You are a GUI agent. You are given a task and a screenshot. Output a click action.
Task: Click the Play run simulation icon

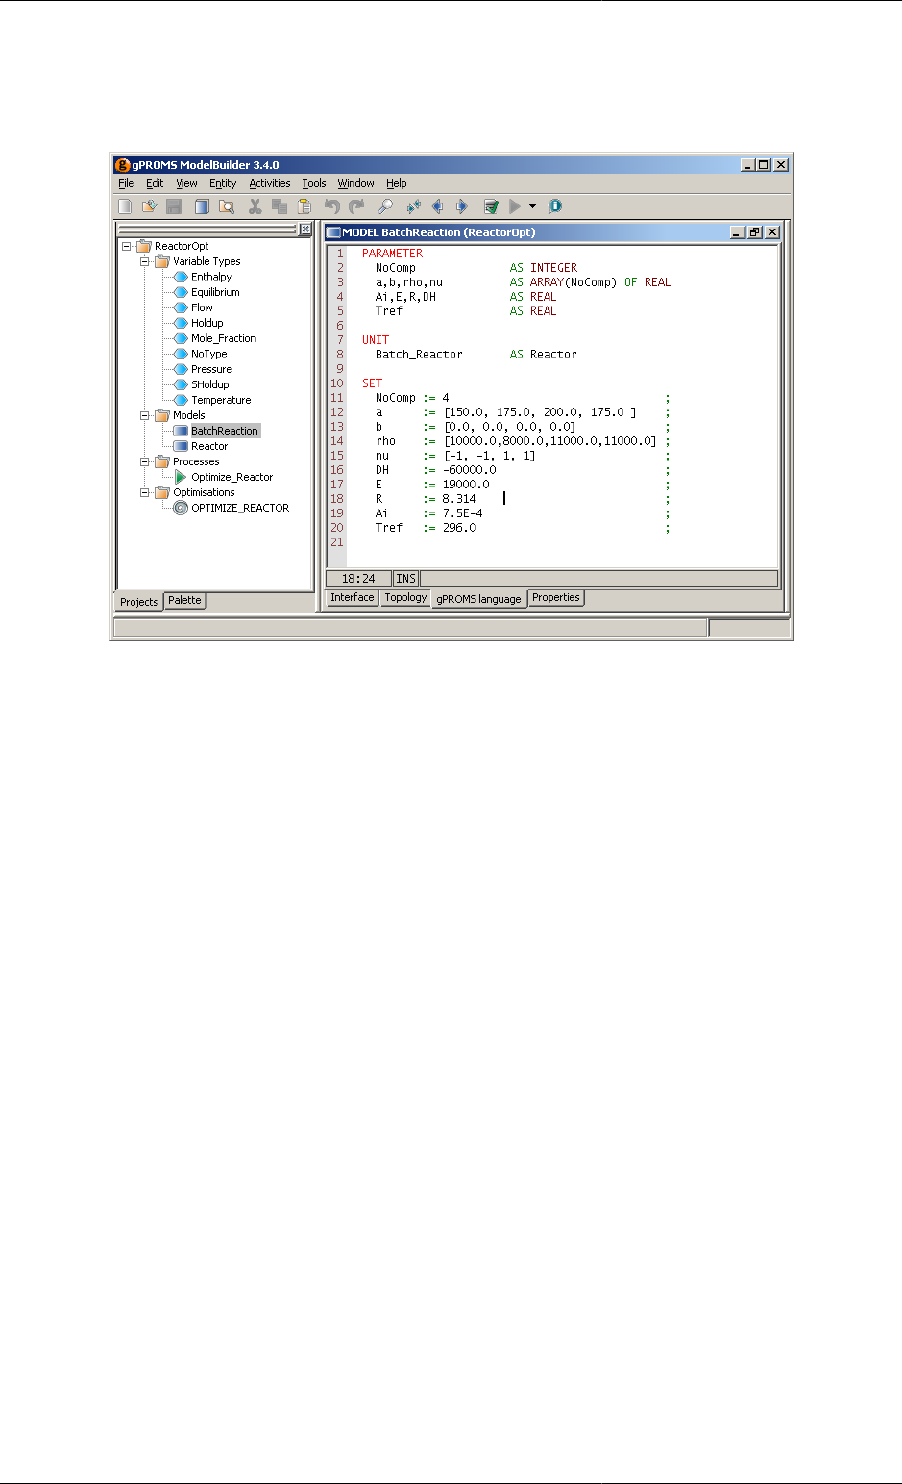click(515, 206)
